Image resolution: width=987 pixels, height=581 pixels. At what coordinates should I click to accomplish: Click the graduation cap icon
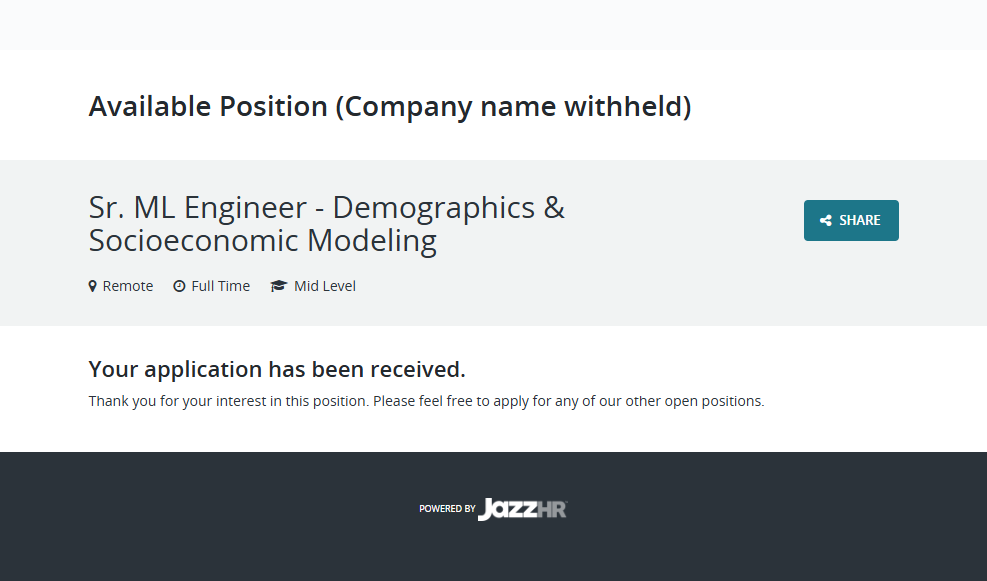click(x=278, y=286)
